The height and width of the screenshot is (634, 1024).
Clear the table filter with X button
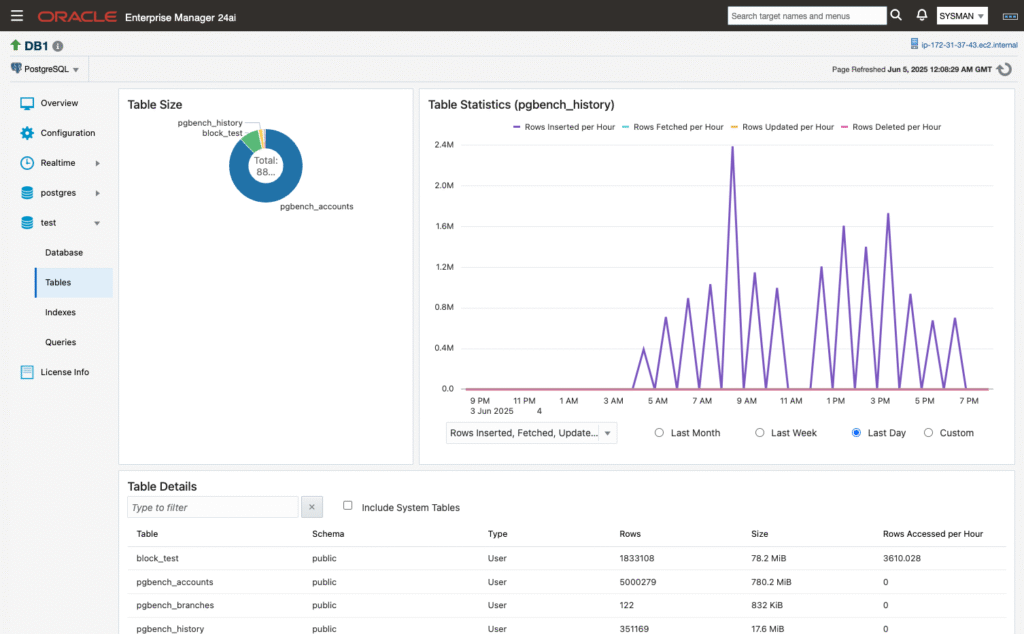click(x=311, y=507)
